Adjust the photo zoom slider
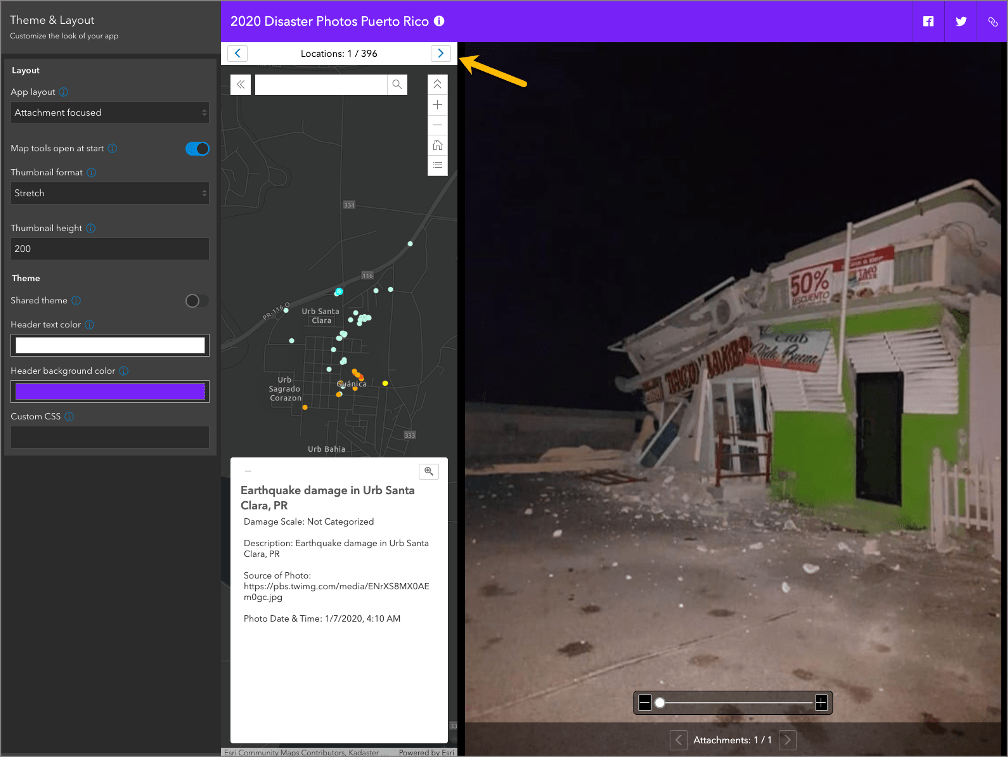1008x757 pixels. [x=660, y=702]
